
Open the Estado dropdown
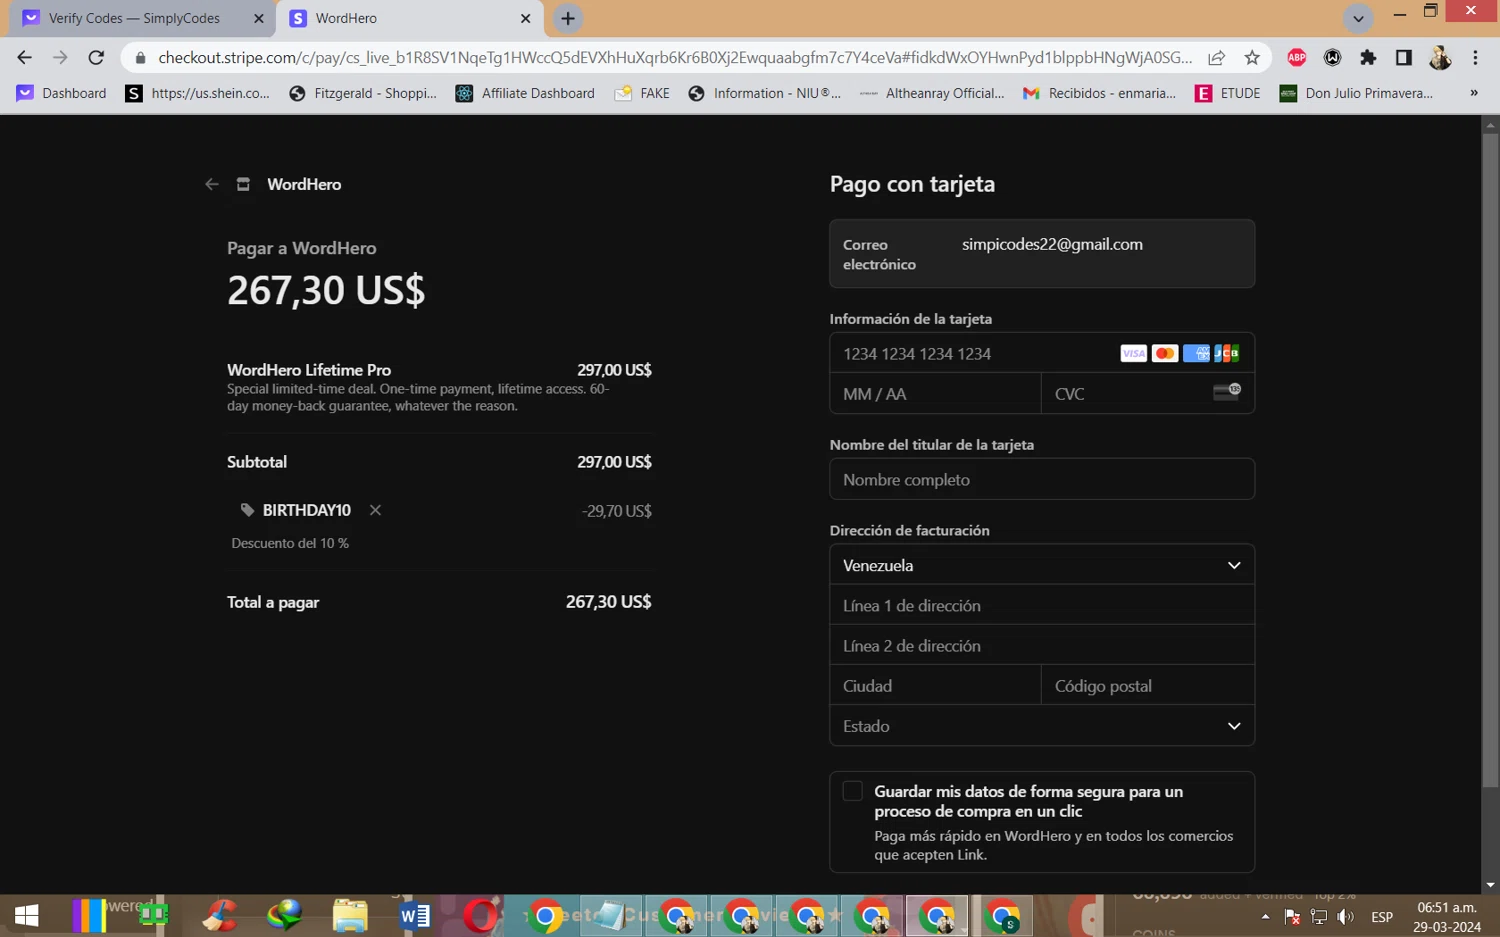(x=1042, y=726)
